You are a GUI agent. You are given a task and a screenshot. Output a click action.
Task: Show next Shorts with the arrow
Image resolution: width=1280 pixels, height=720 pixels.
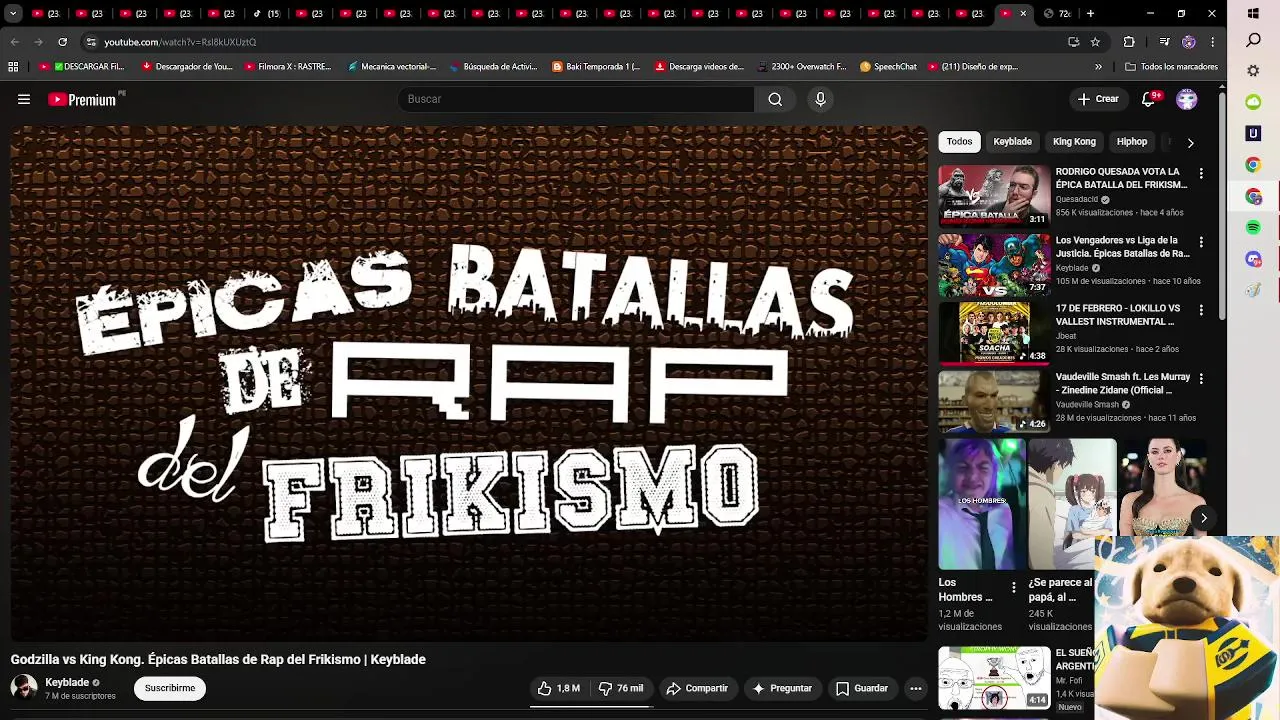point(1204,518)
